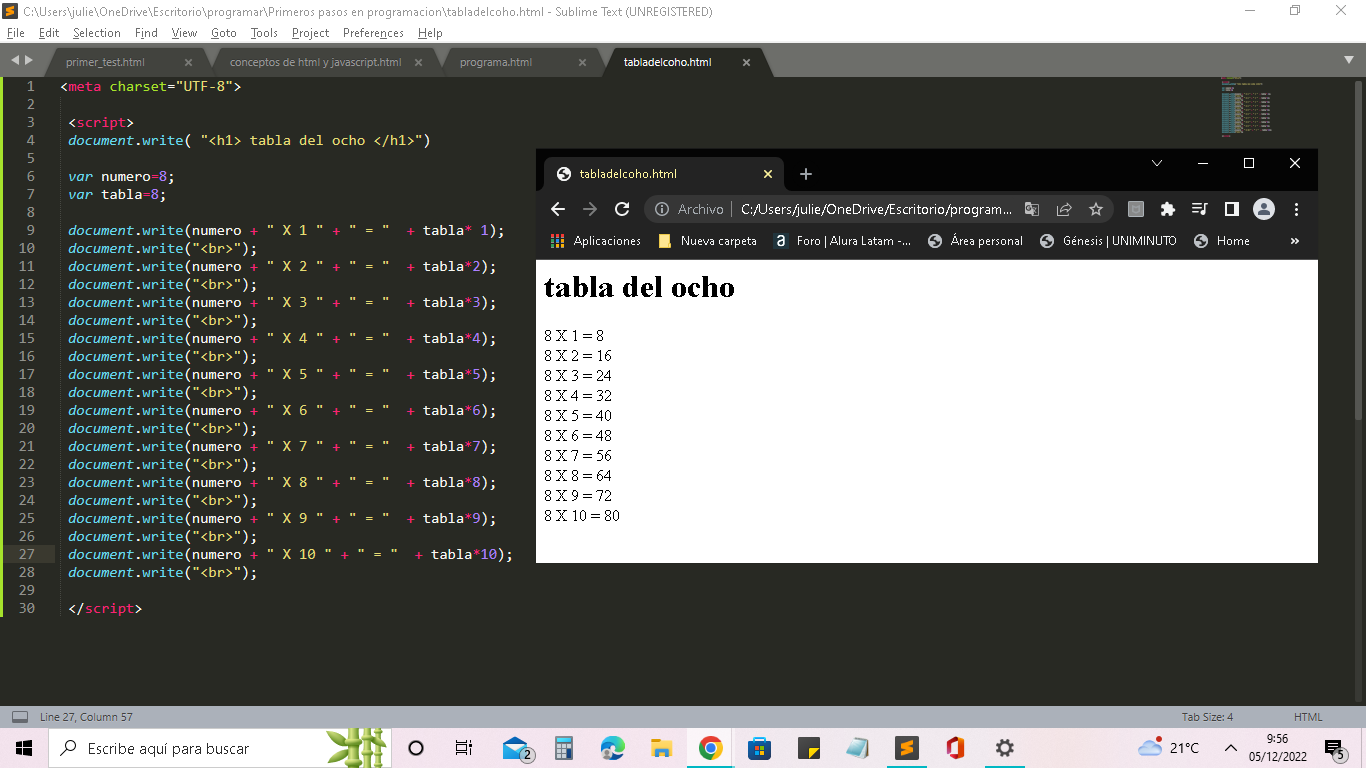Screen dimensions: 1366x768
Task: Open the Chrome profile avatar
Action: pyautogui.click(x=1264, y=209)
